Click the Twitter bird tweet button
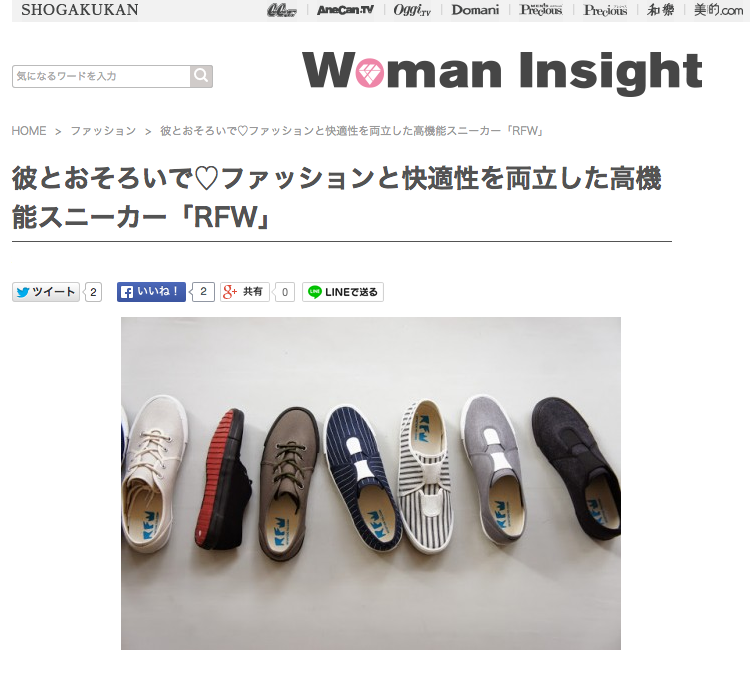The image size is (750, 682). [x=46, y=292]
